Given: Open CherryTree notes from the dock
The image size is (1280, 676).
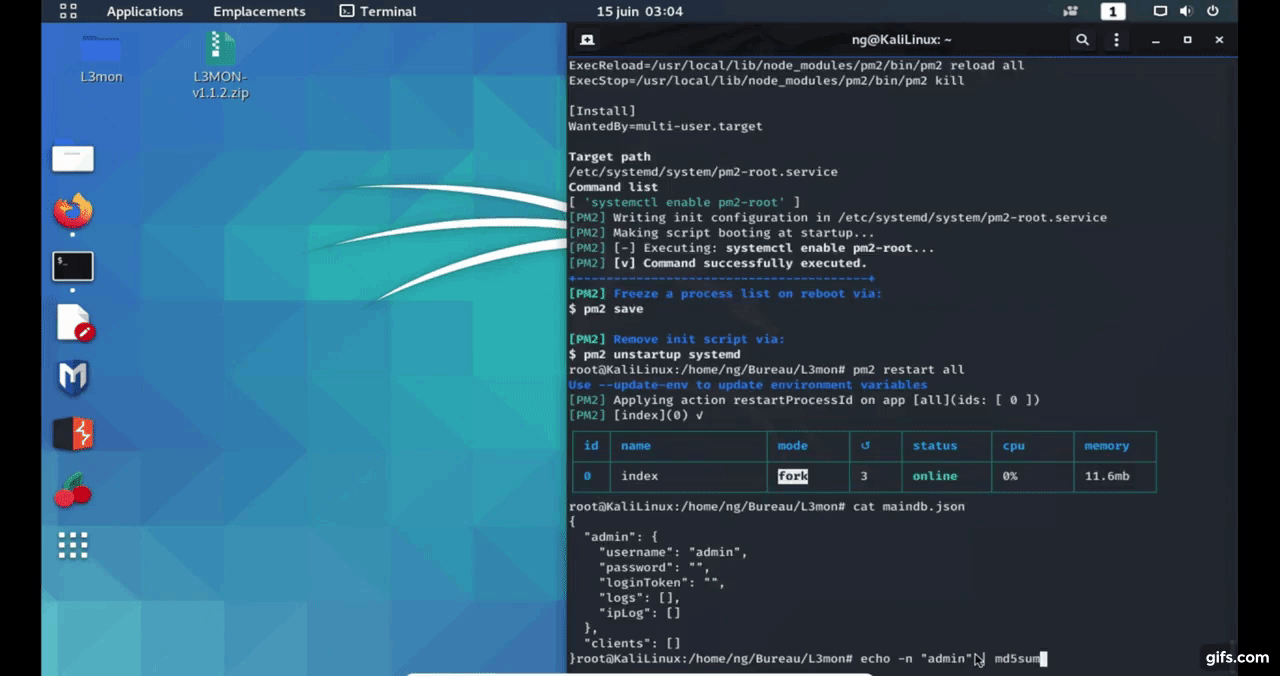Looking at the screenshot, I should [x=72, y=490].
